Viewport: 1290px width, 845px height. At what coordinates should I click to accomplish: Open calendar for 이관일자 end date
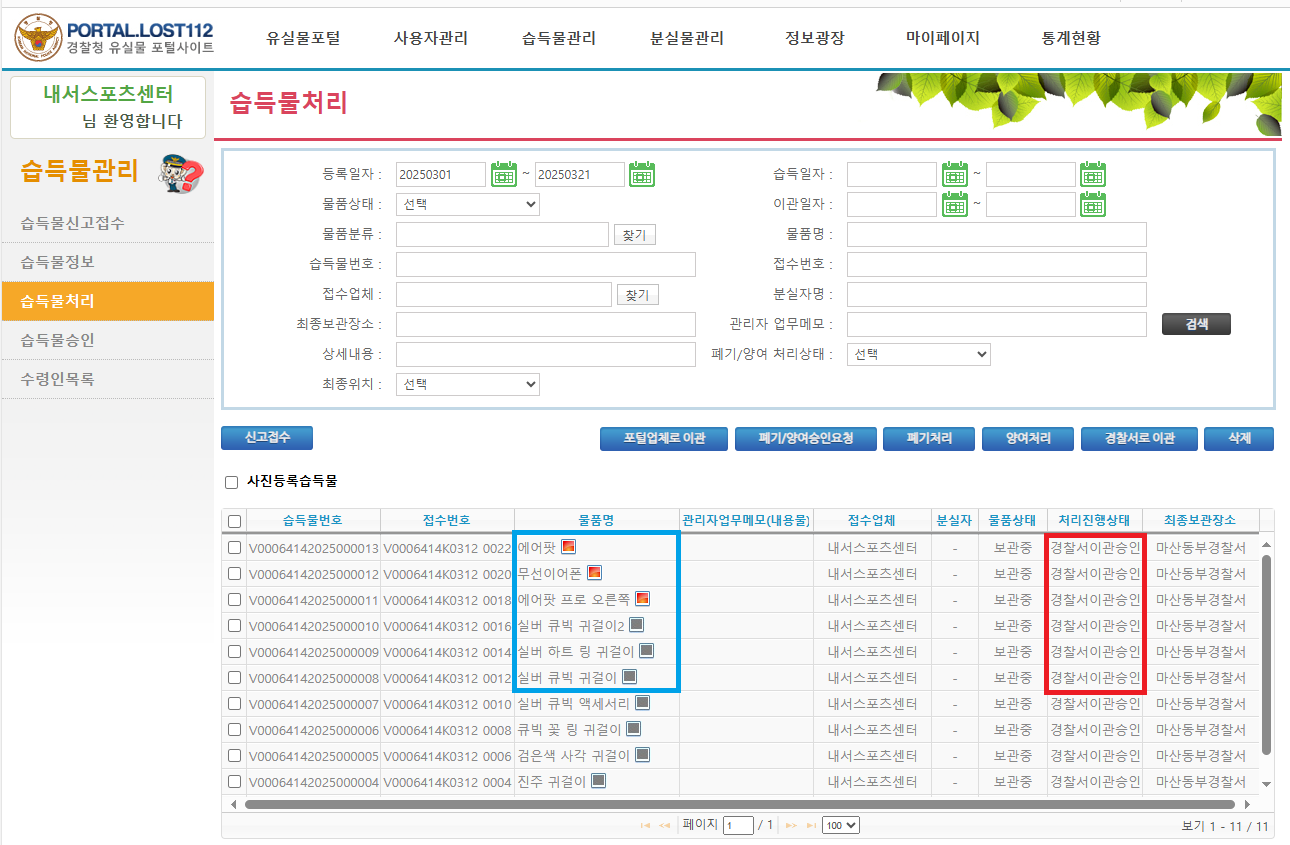[x=1092, y=205]
